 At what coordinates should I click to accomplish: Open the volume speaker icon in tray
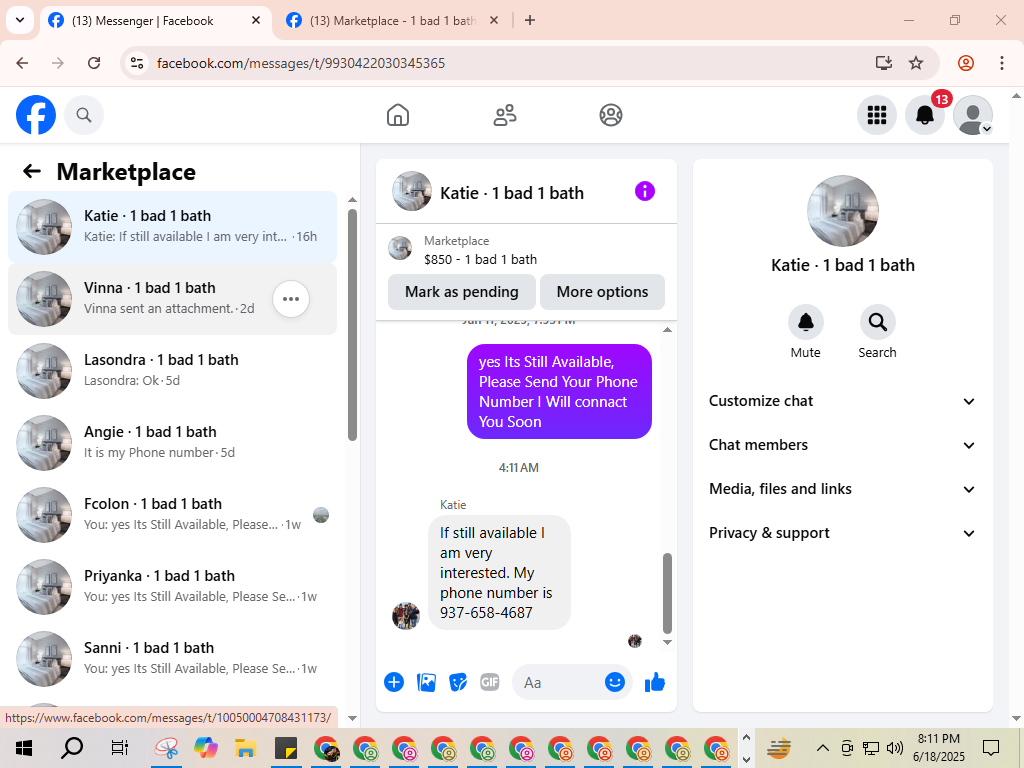click(895, 748)
